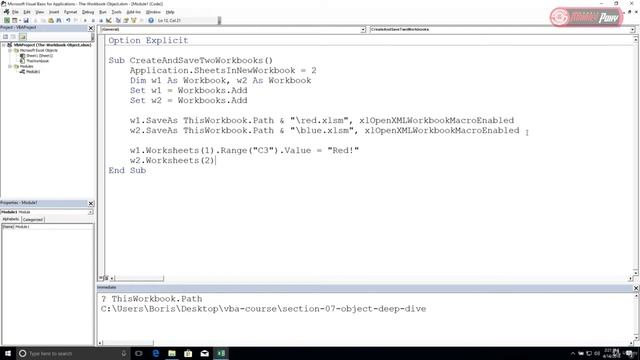Click the taskbar search box
The width and height of the screenshot is (640, 360).
tap(73, 353)
